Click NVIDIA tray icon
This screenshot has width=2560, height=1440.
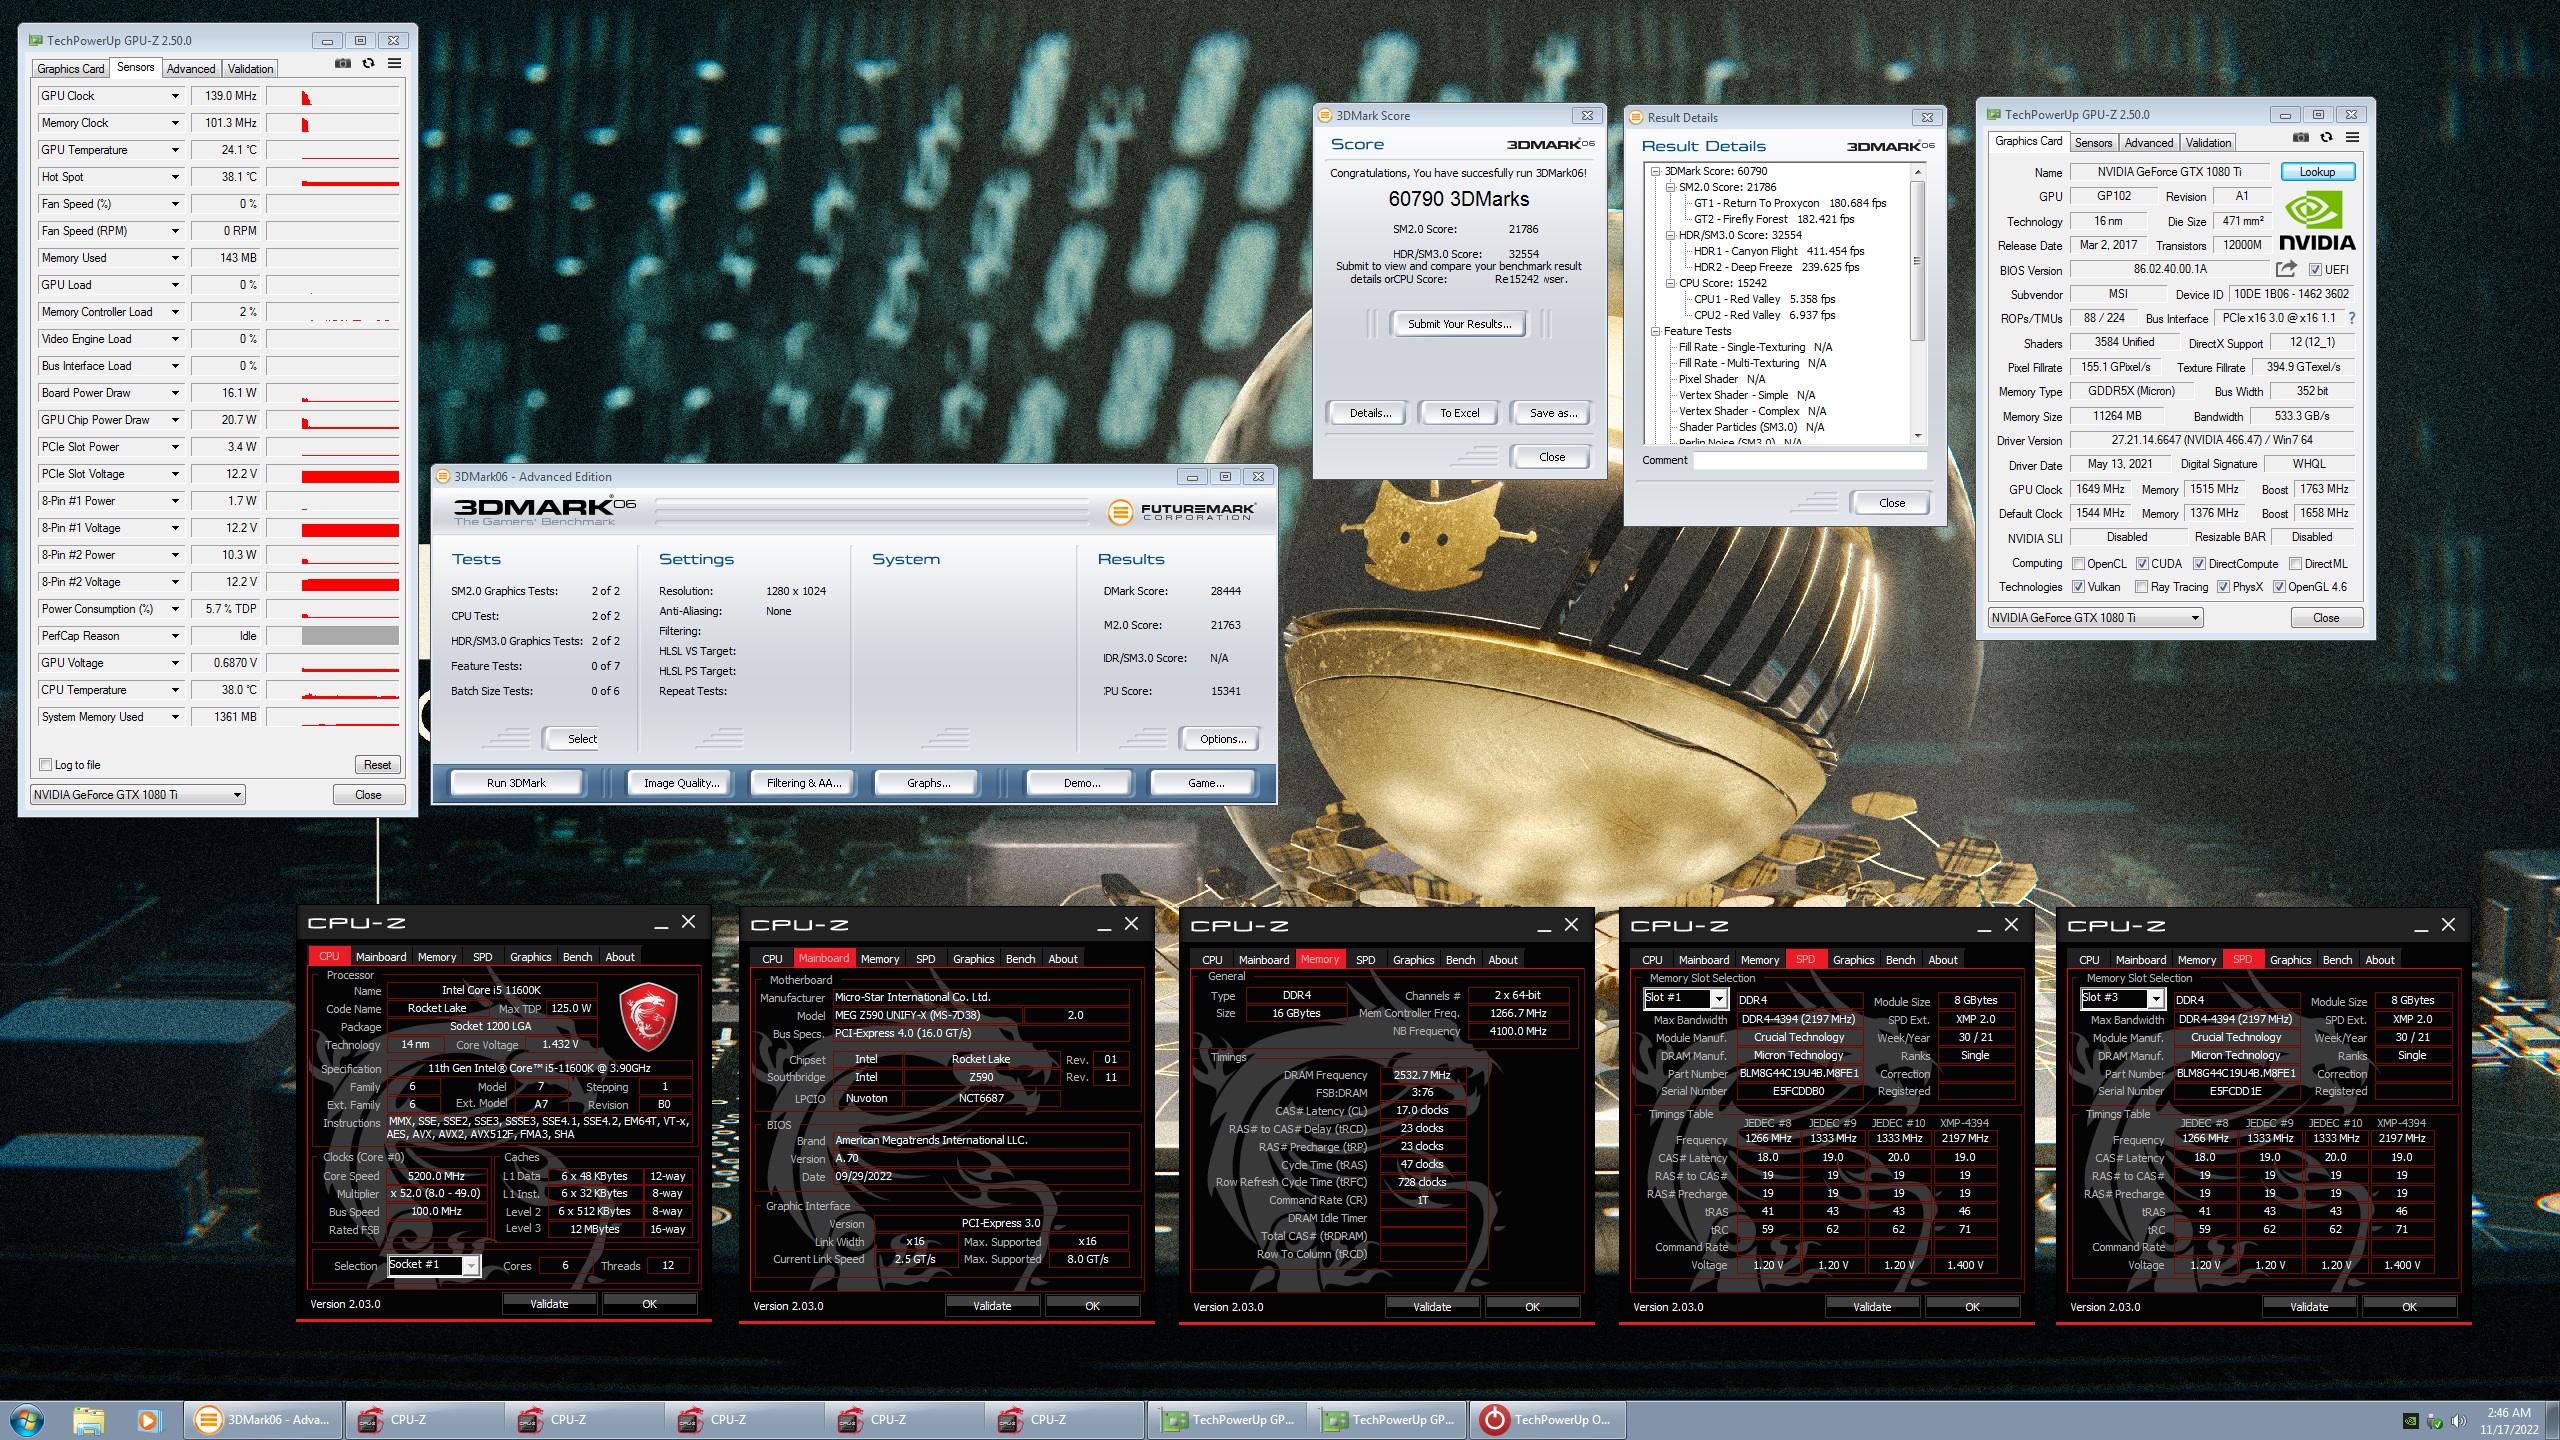pyautogui.click(x=2411, y=1421)
